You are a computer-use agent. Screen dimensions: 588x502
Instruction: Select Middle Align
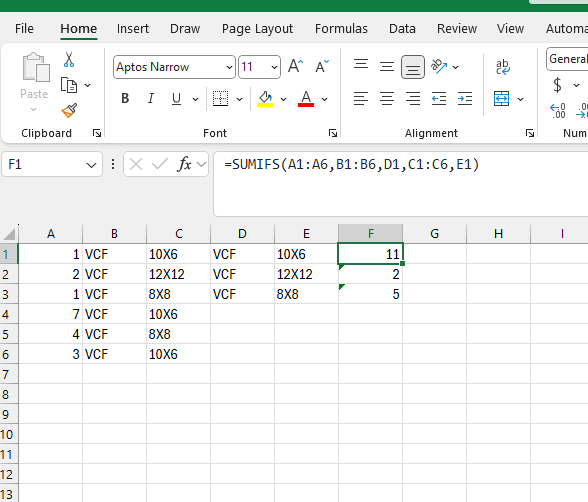(387, 67)
